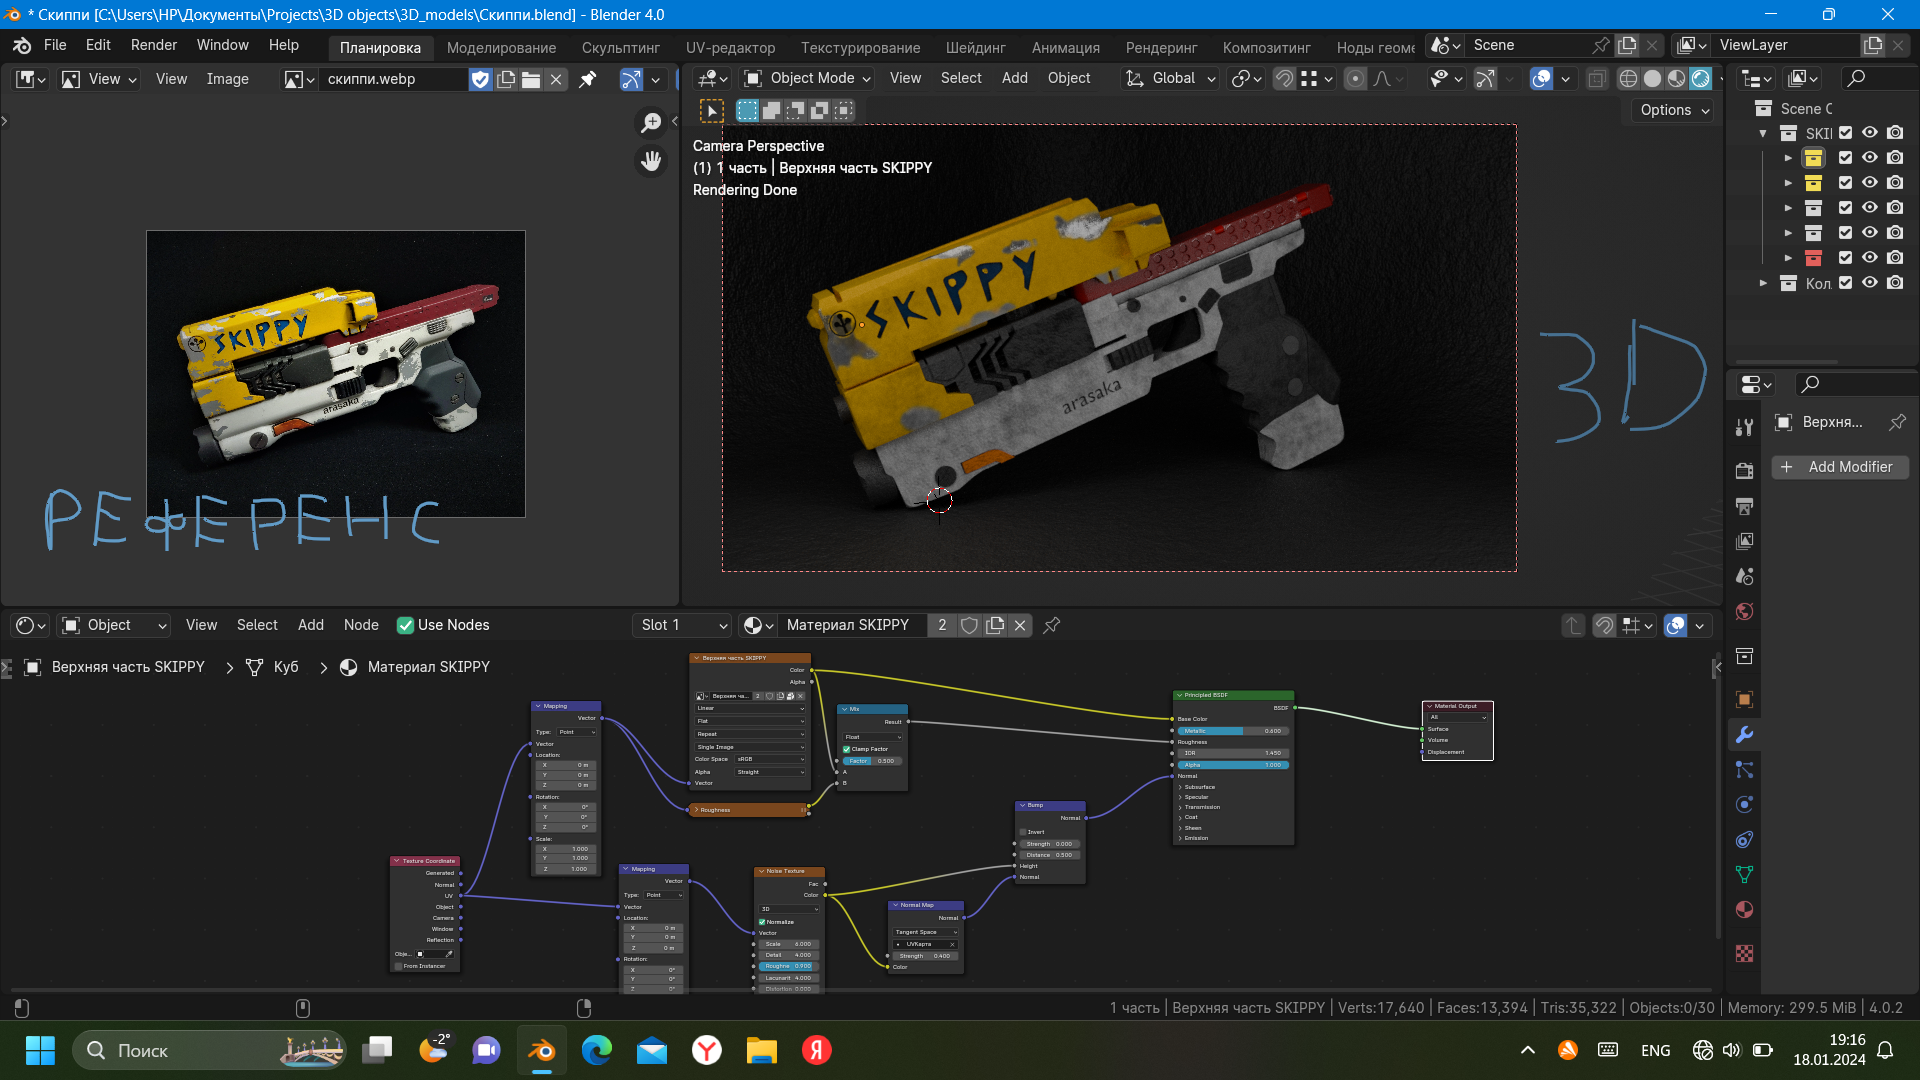Open the Physics properties tab
This screenshot has height=1080, width=1920.
(1745, 804)
